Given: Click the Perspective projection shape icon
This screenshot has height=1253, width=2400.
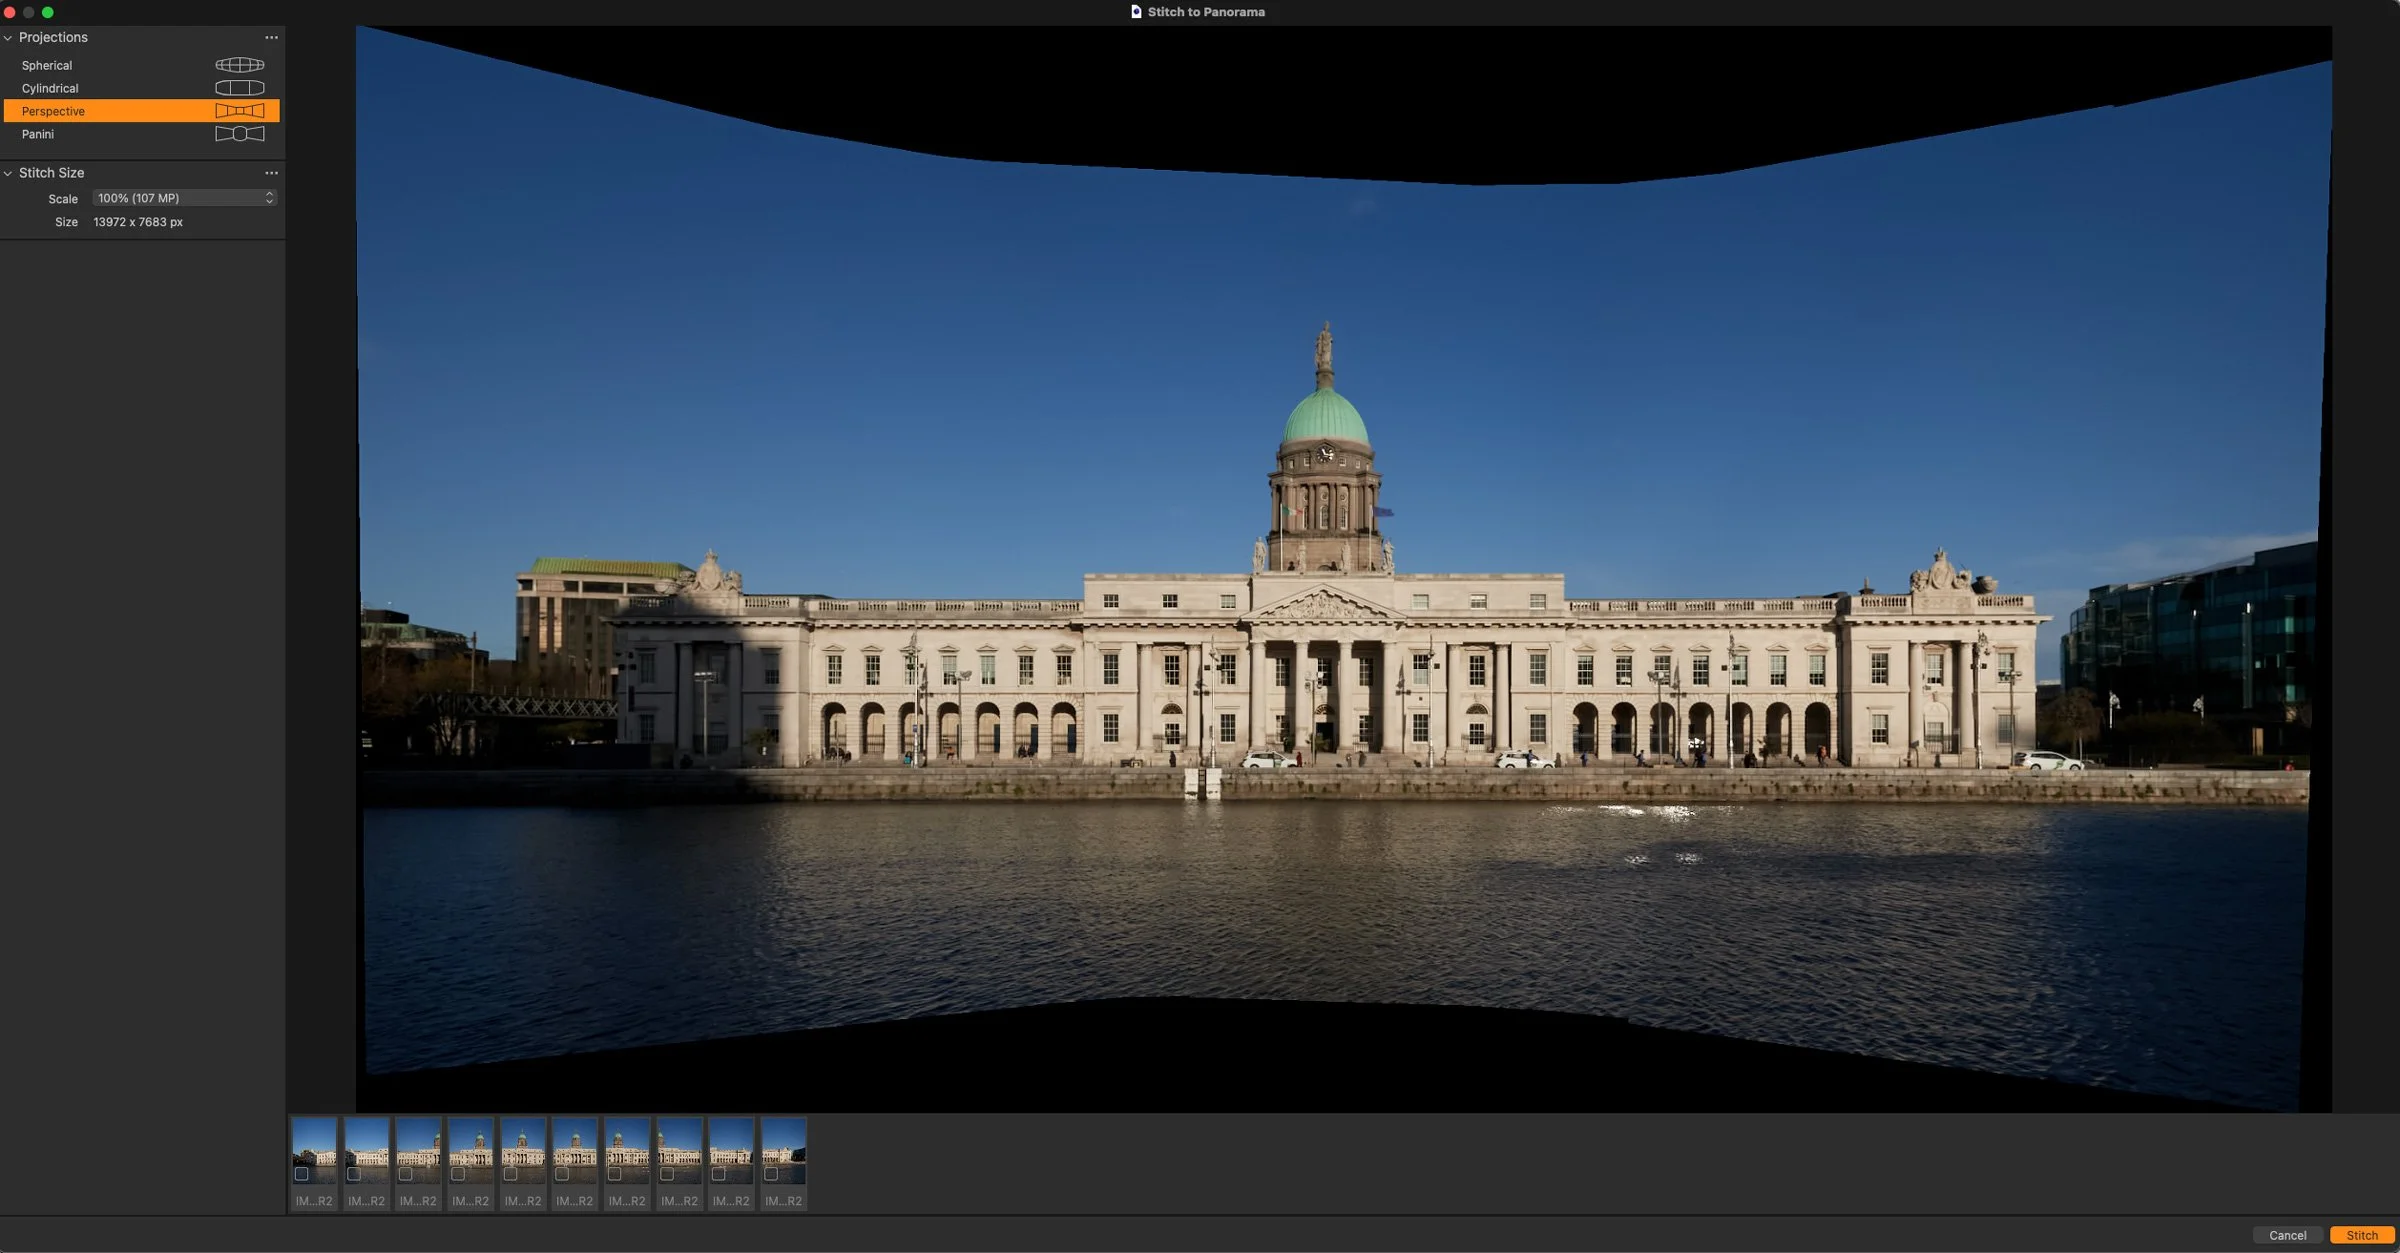Looking at the screenshot, I should [x=240, y=111].
